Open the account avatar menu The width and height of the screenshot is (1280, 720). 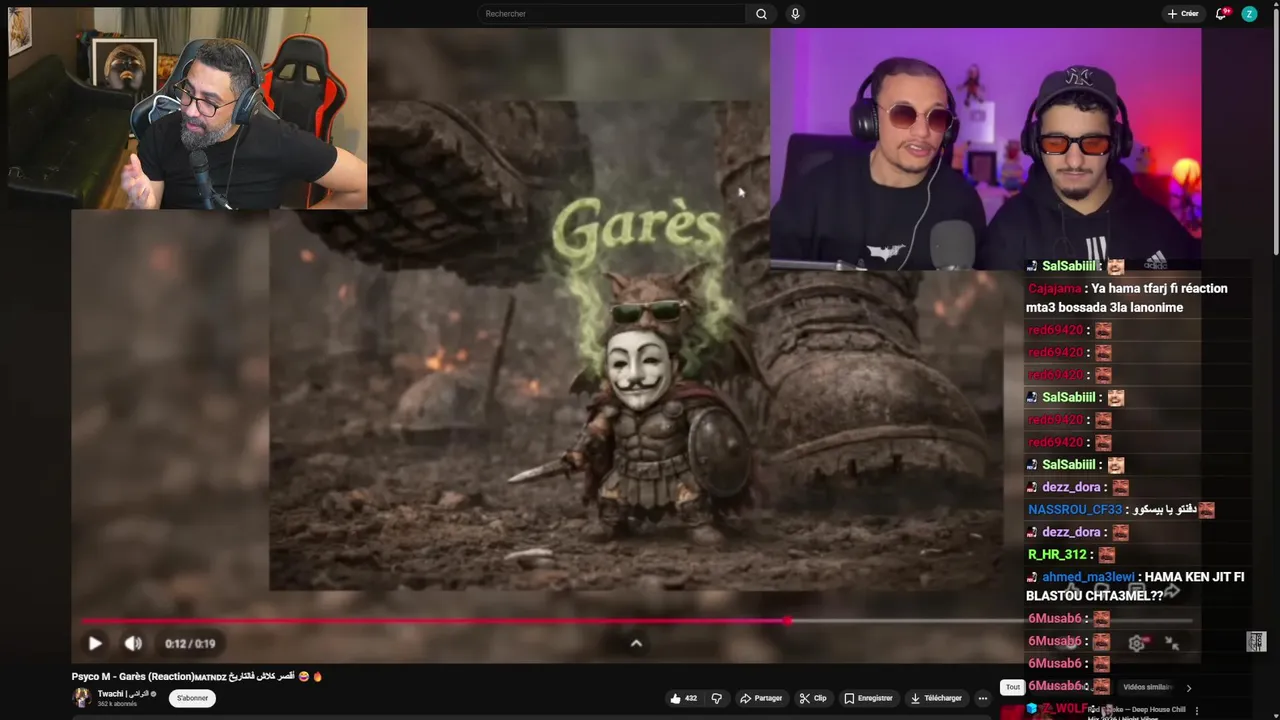[x=1249, y=14]
